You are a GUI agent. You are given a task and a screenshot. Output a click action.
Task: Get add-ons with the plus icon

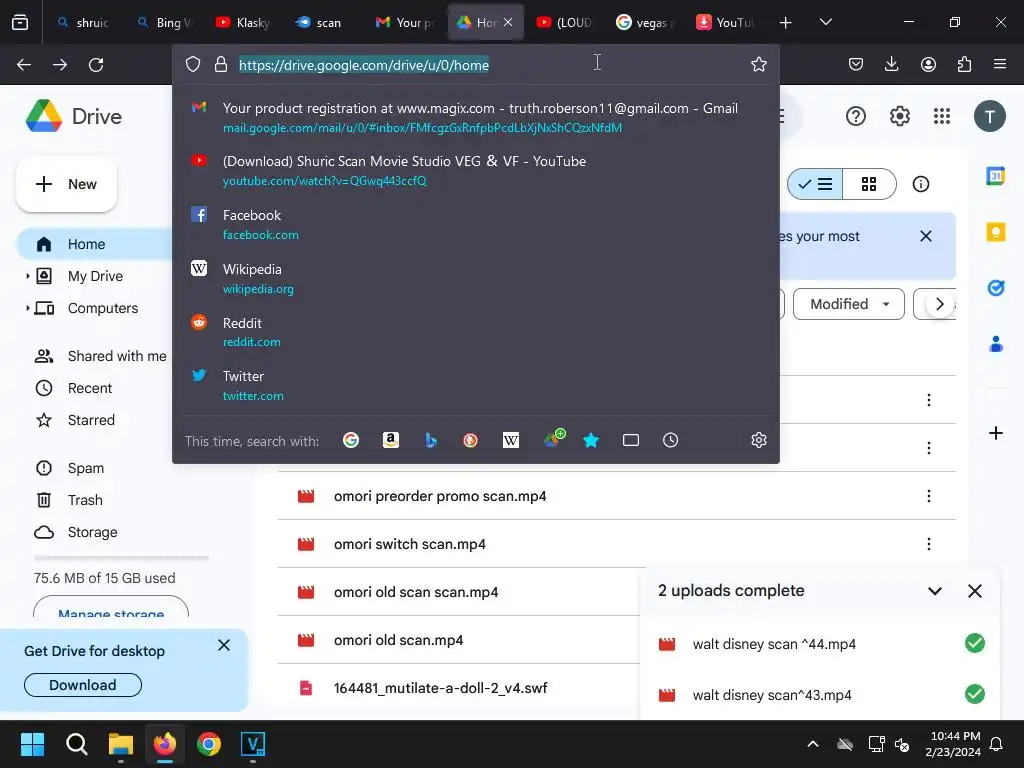click(995, 433)
